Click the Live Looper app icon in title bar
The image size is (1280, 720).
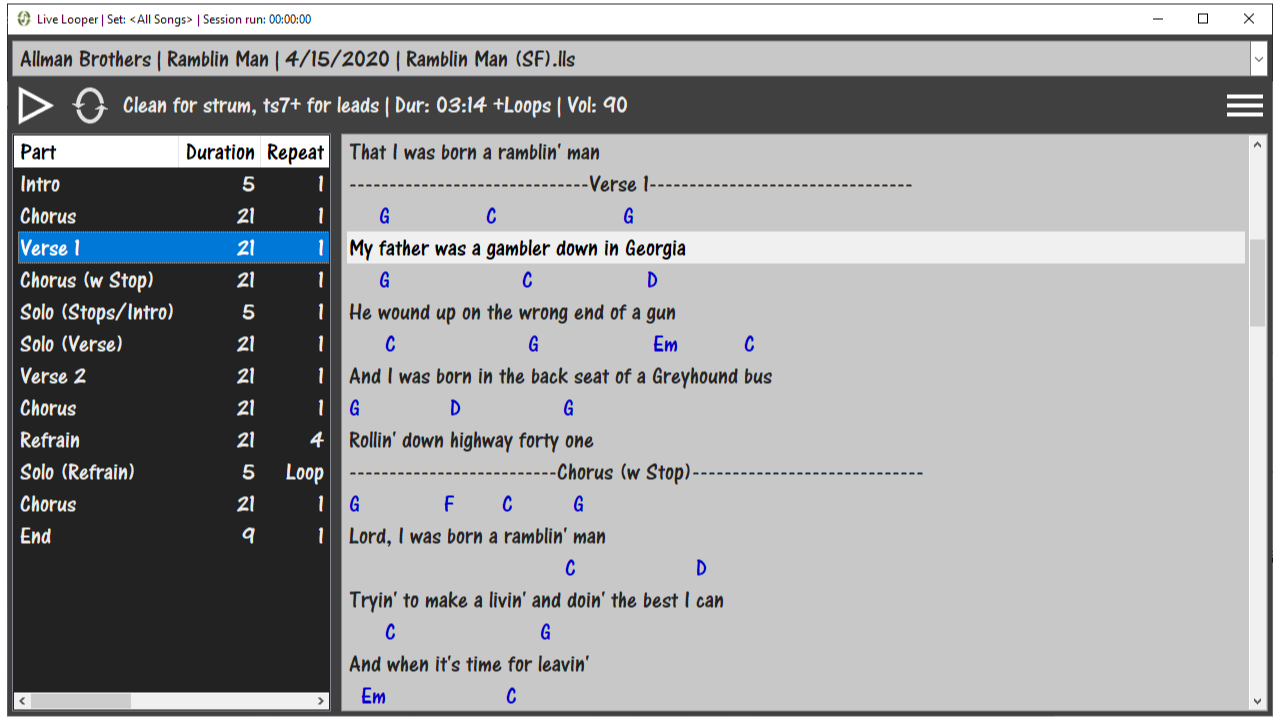click(x=24, y=19)
